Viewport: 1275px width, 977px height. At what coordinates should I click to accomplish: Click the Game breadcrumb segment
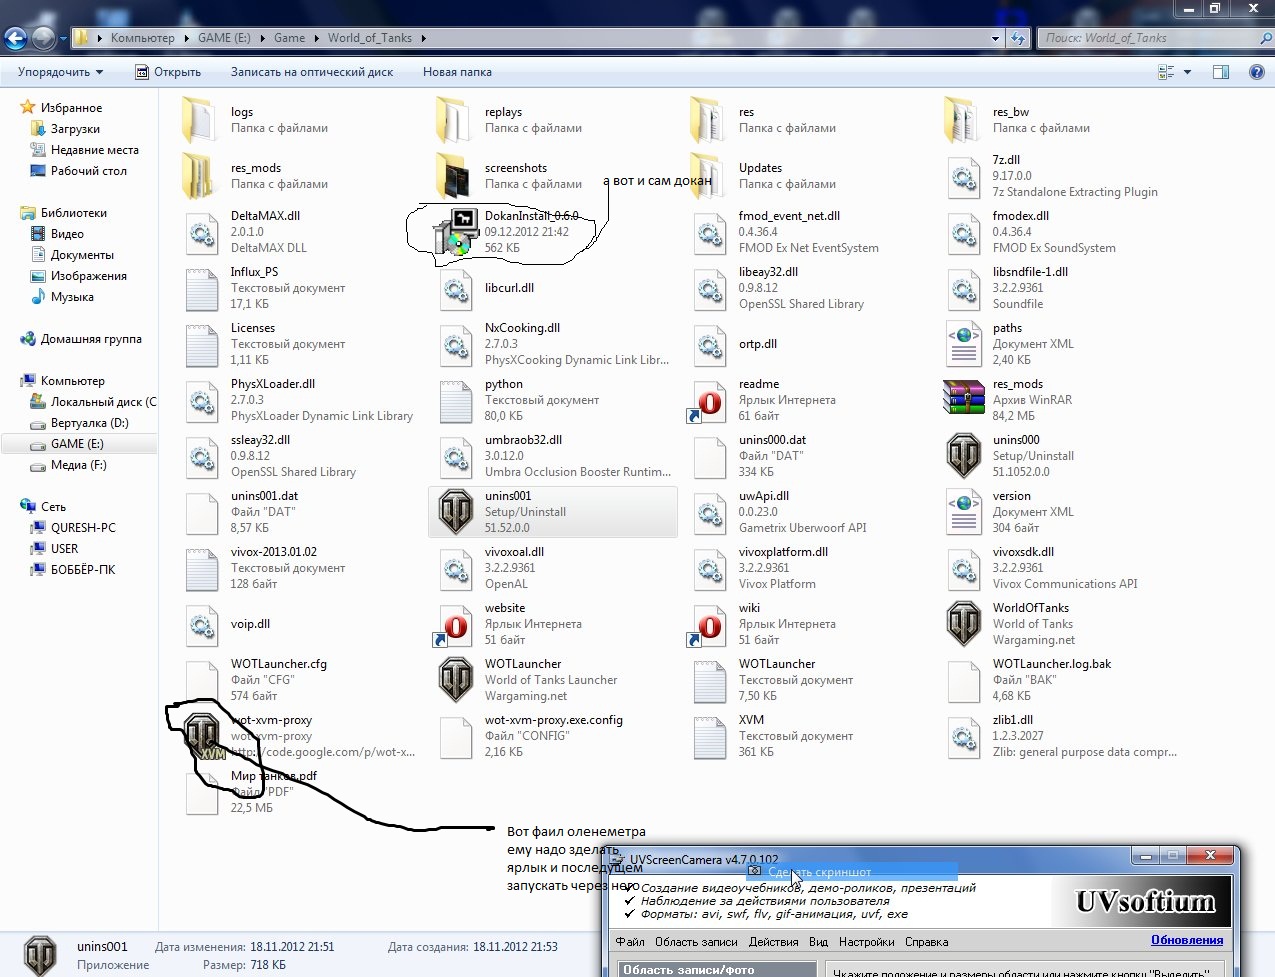pyautogui.click(x=289, y=38)
